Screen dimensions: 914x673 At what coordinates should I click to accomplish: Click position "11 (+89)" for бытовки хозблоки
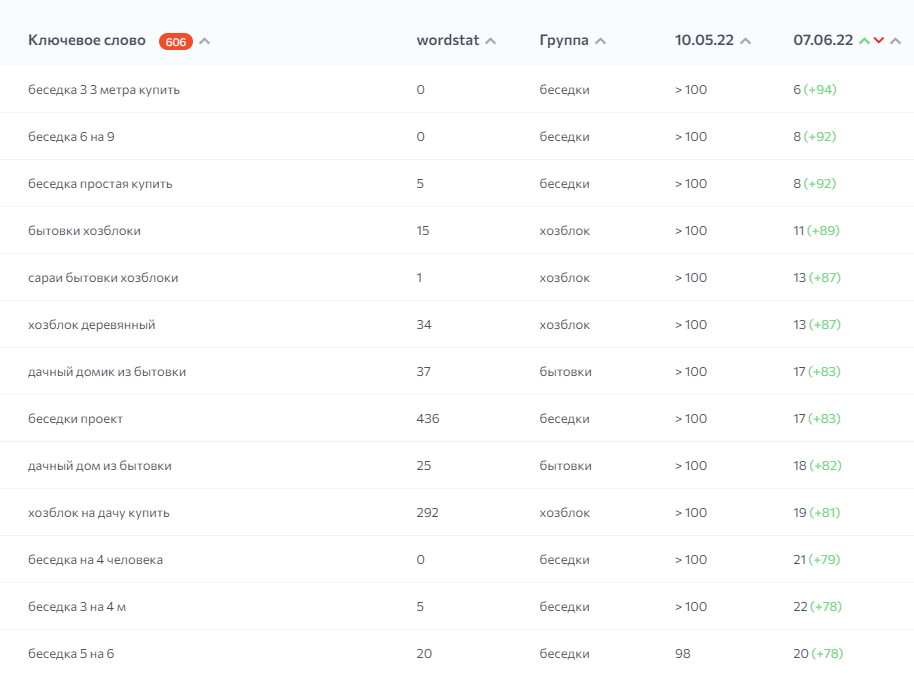tap(817, 231)
